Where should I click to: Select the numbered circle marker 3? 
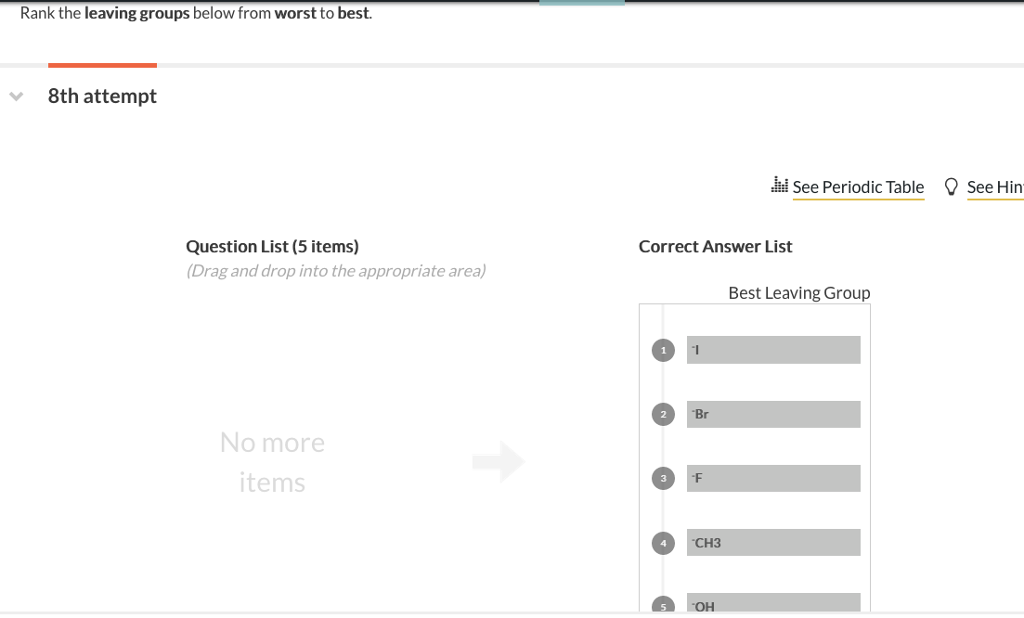pos(663,478)
